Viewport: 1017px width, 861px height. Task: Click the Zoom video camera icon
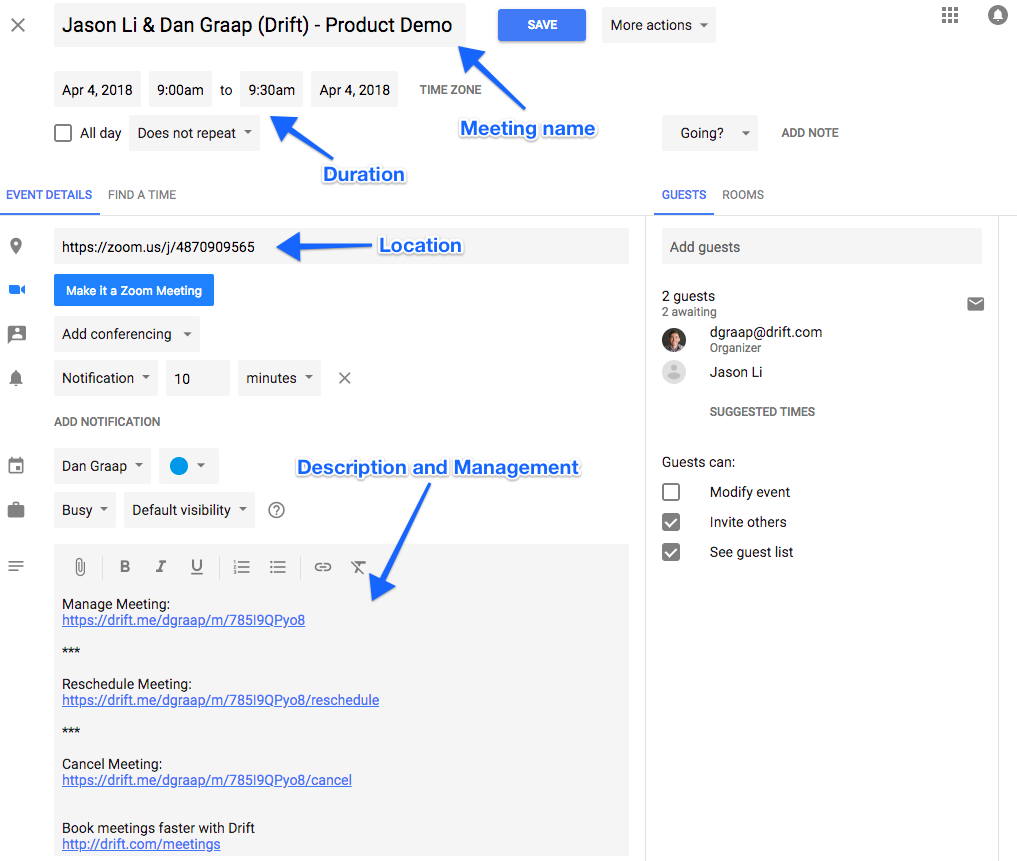tap(17, 289)
